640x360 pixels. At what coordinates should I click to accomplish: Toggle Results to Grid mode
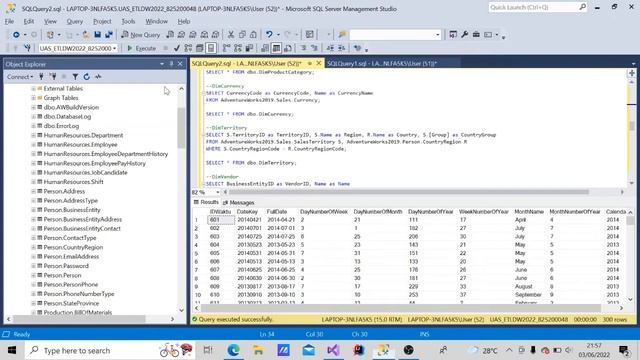coord(276,48)
